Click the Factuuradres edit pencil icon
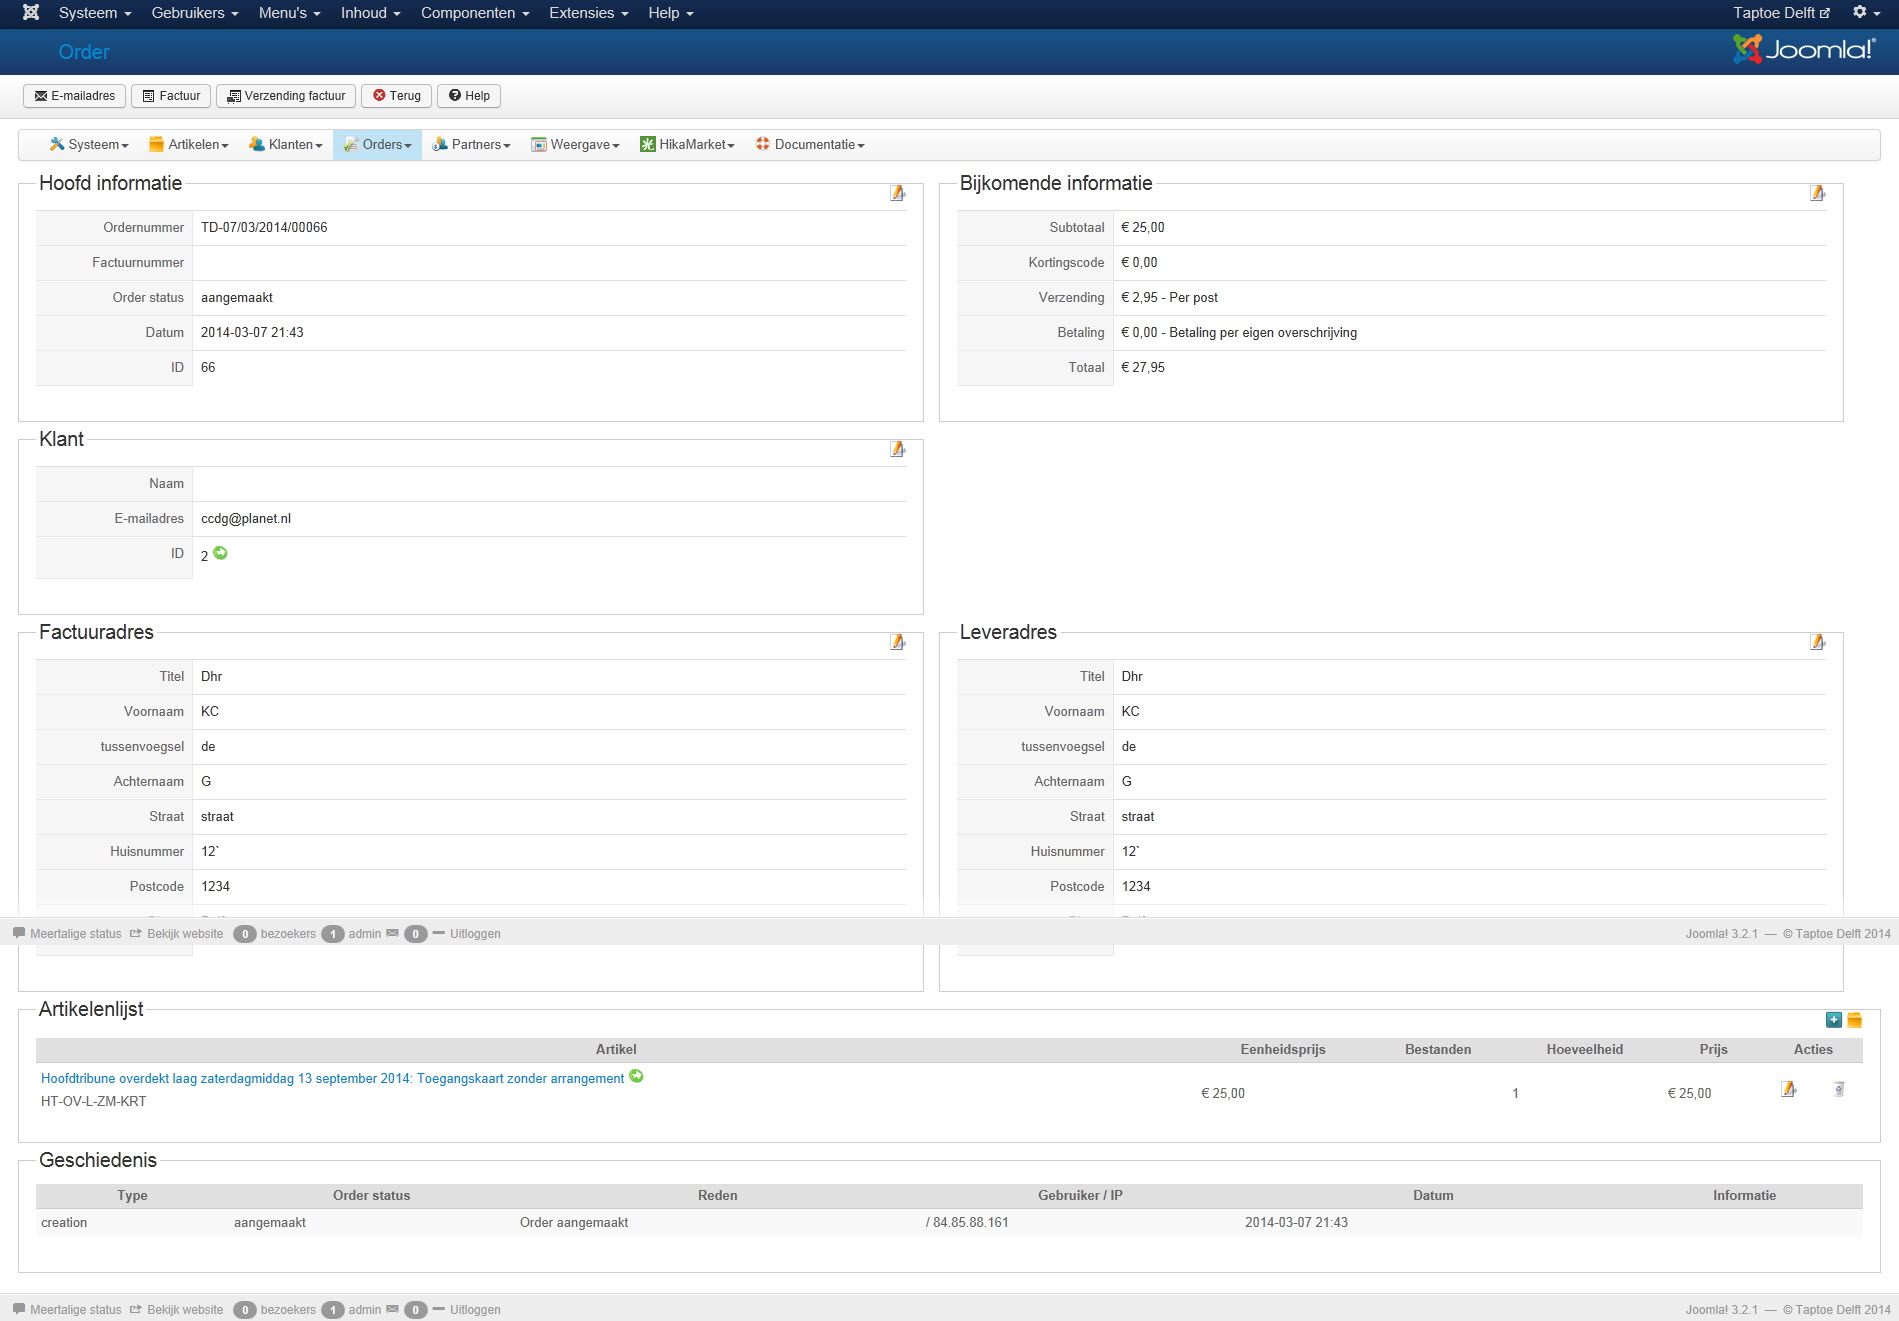The height and width of the screenshot is (1321, 1899). (x=897, y=642)
